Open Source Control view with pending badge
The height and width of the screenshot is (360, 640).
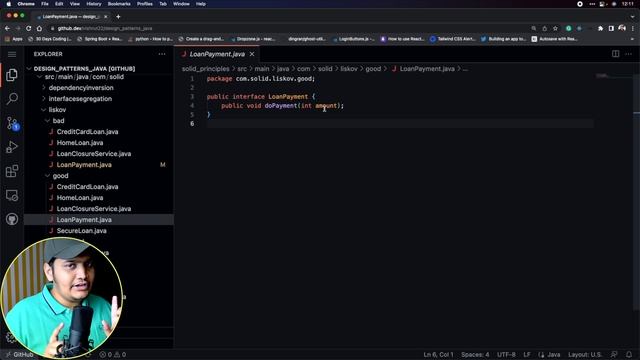pyautogui.click(x=12, y=123)
